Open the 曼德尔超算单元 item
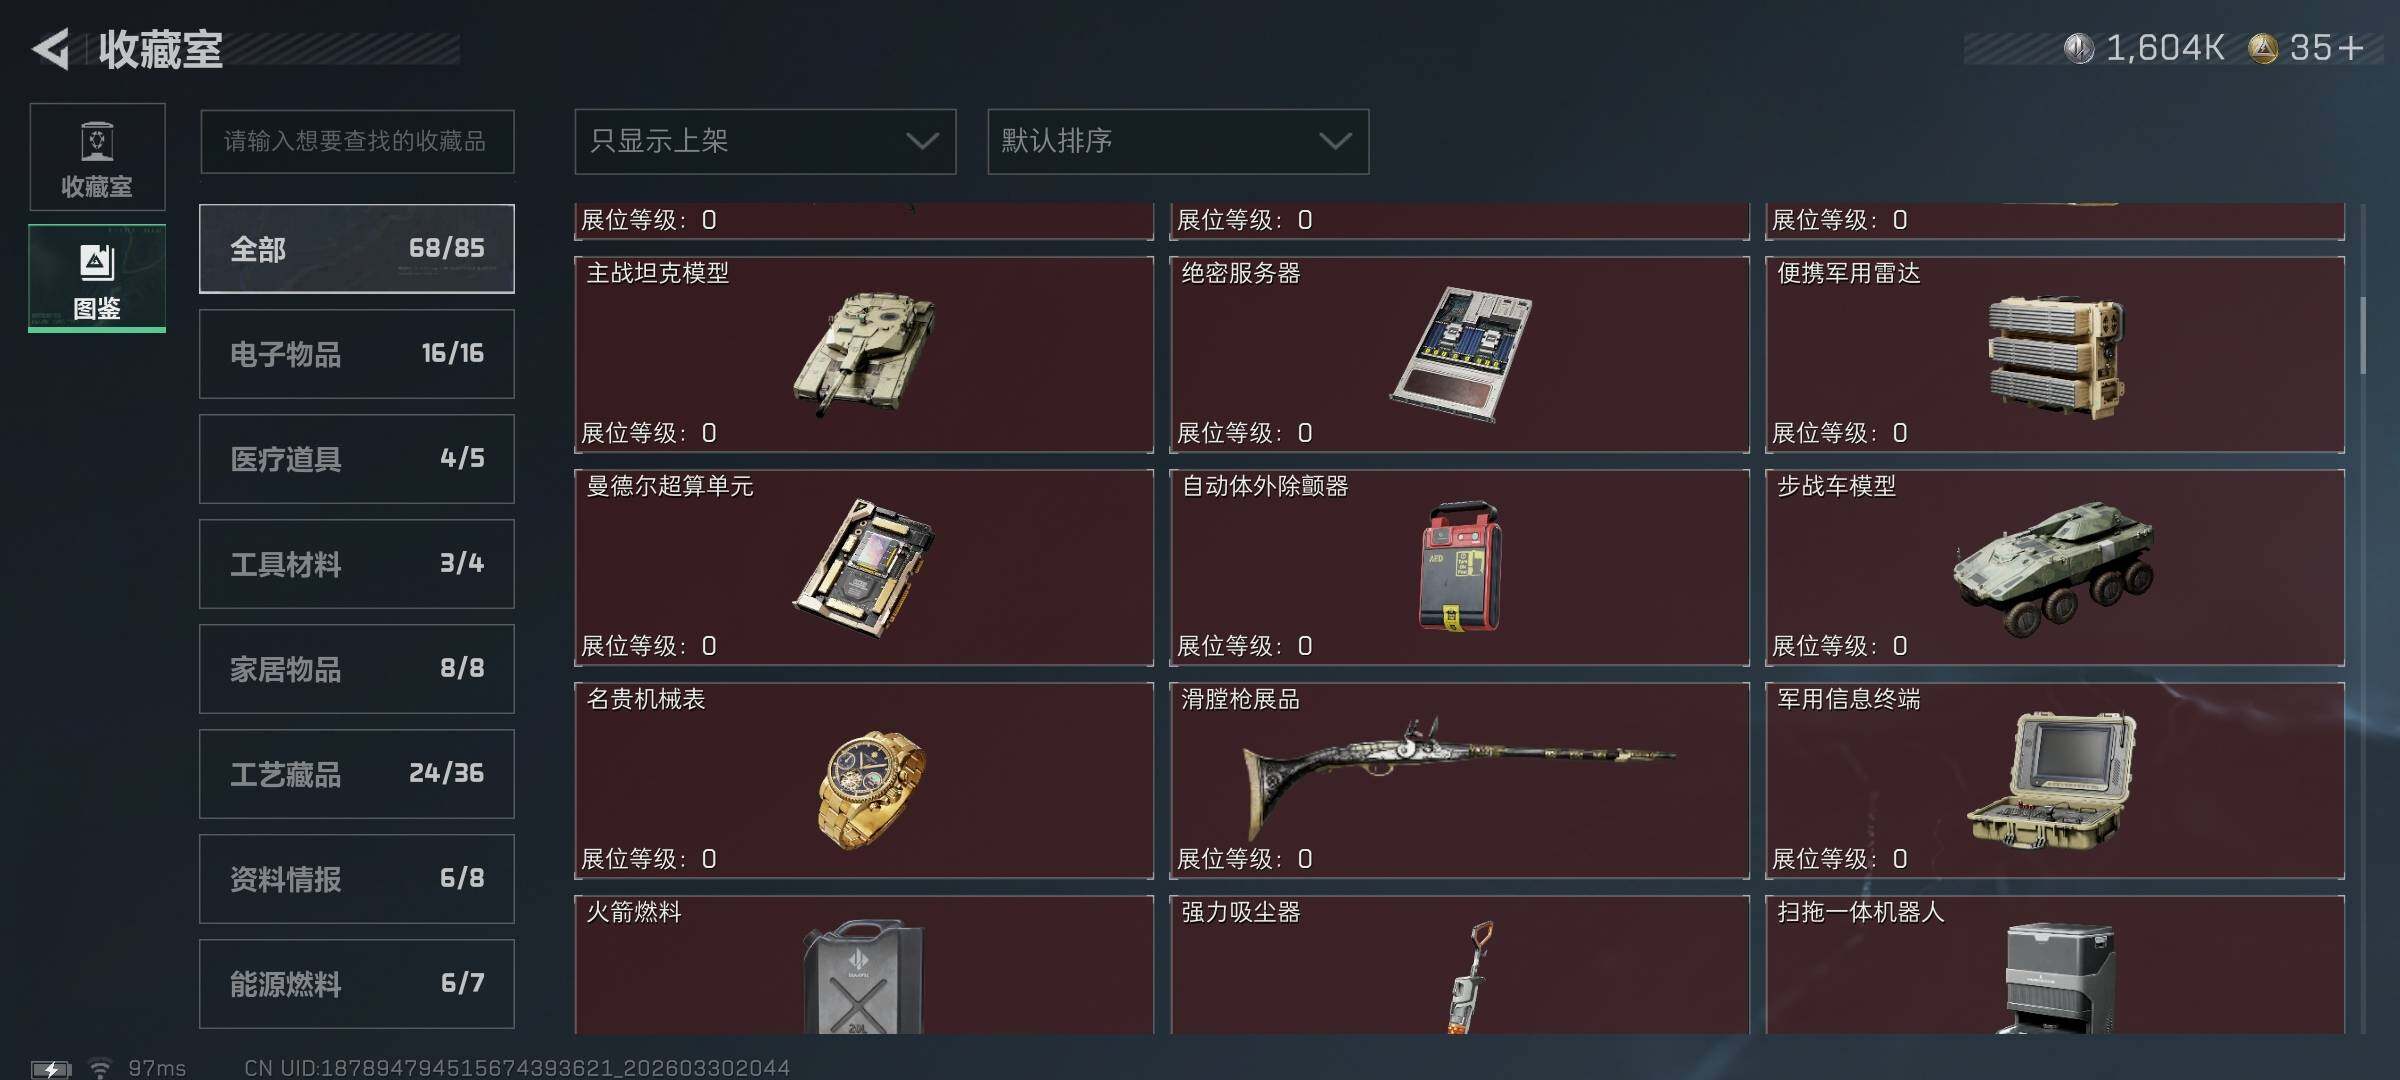Screen dimensions: 2400x1080 [x=864, y=568]
